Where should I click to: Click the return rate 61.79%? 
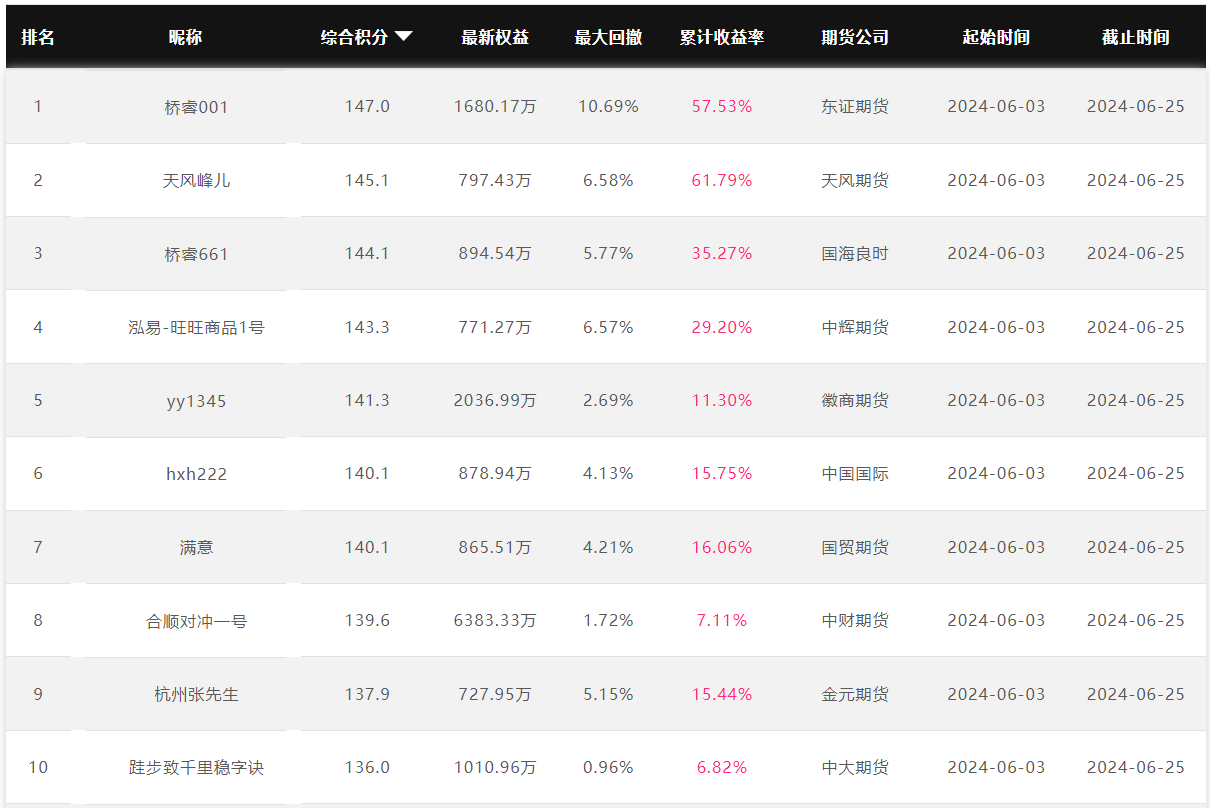pos(722,180)
